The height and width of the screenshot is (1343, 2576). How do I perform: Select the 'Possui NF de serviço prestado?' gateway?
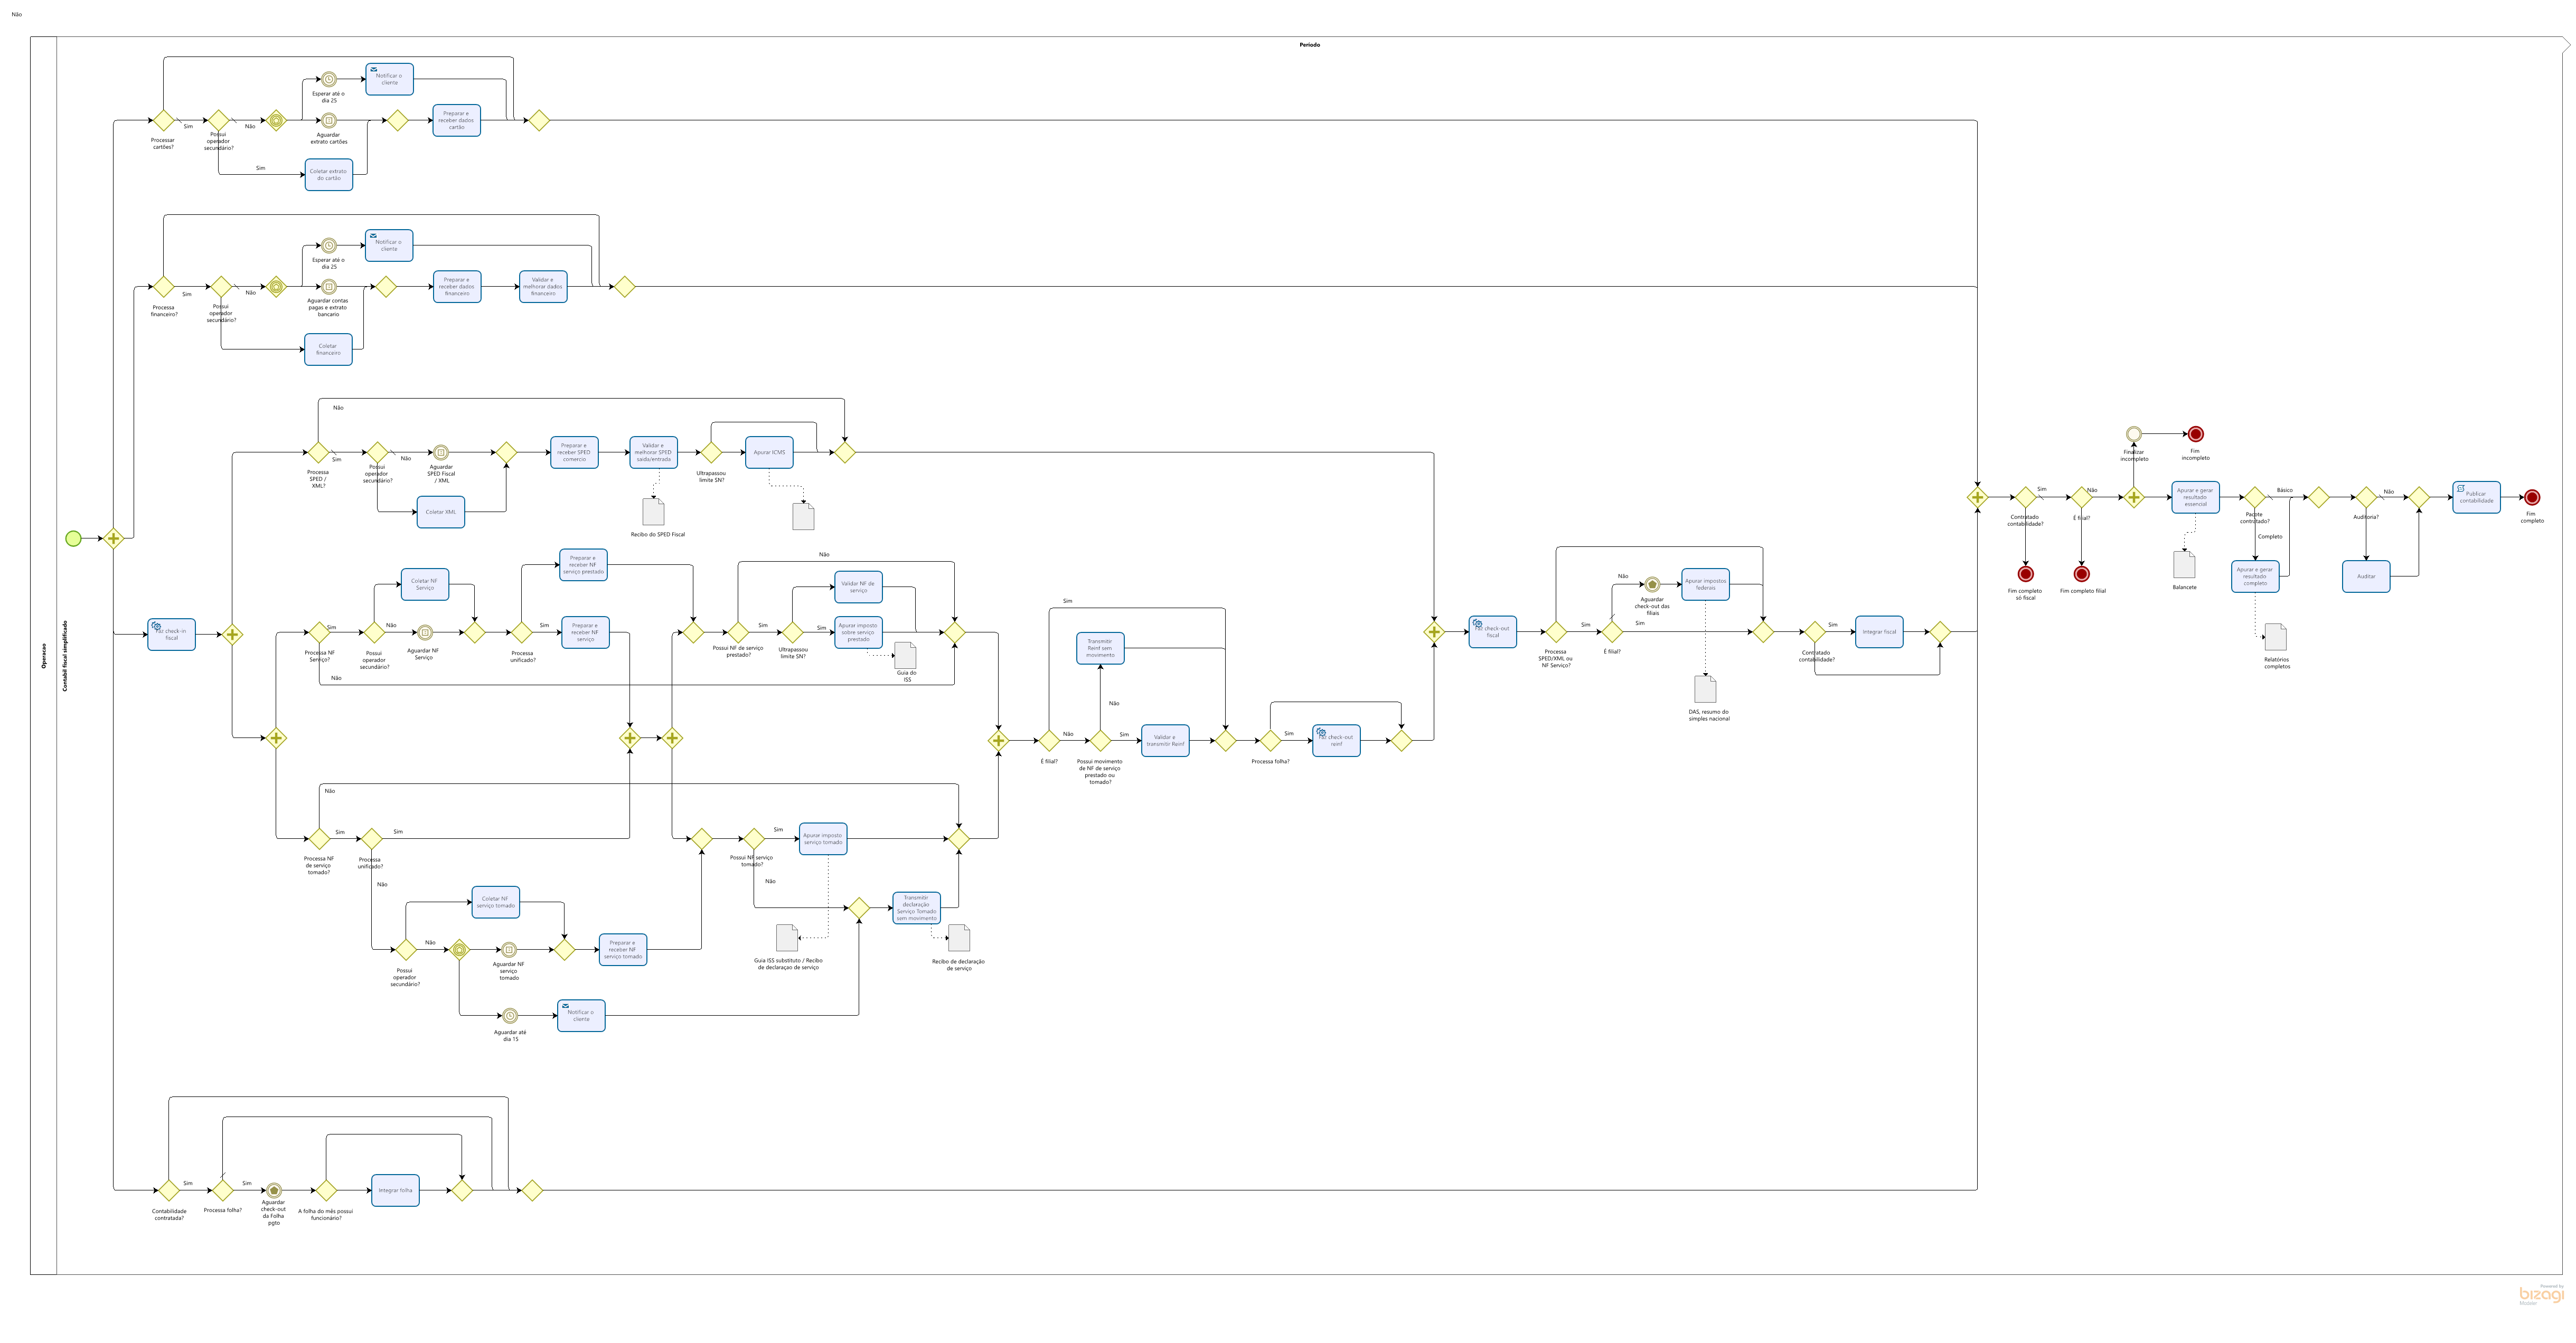pyautogui.click(x=738, y=633)
